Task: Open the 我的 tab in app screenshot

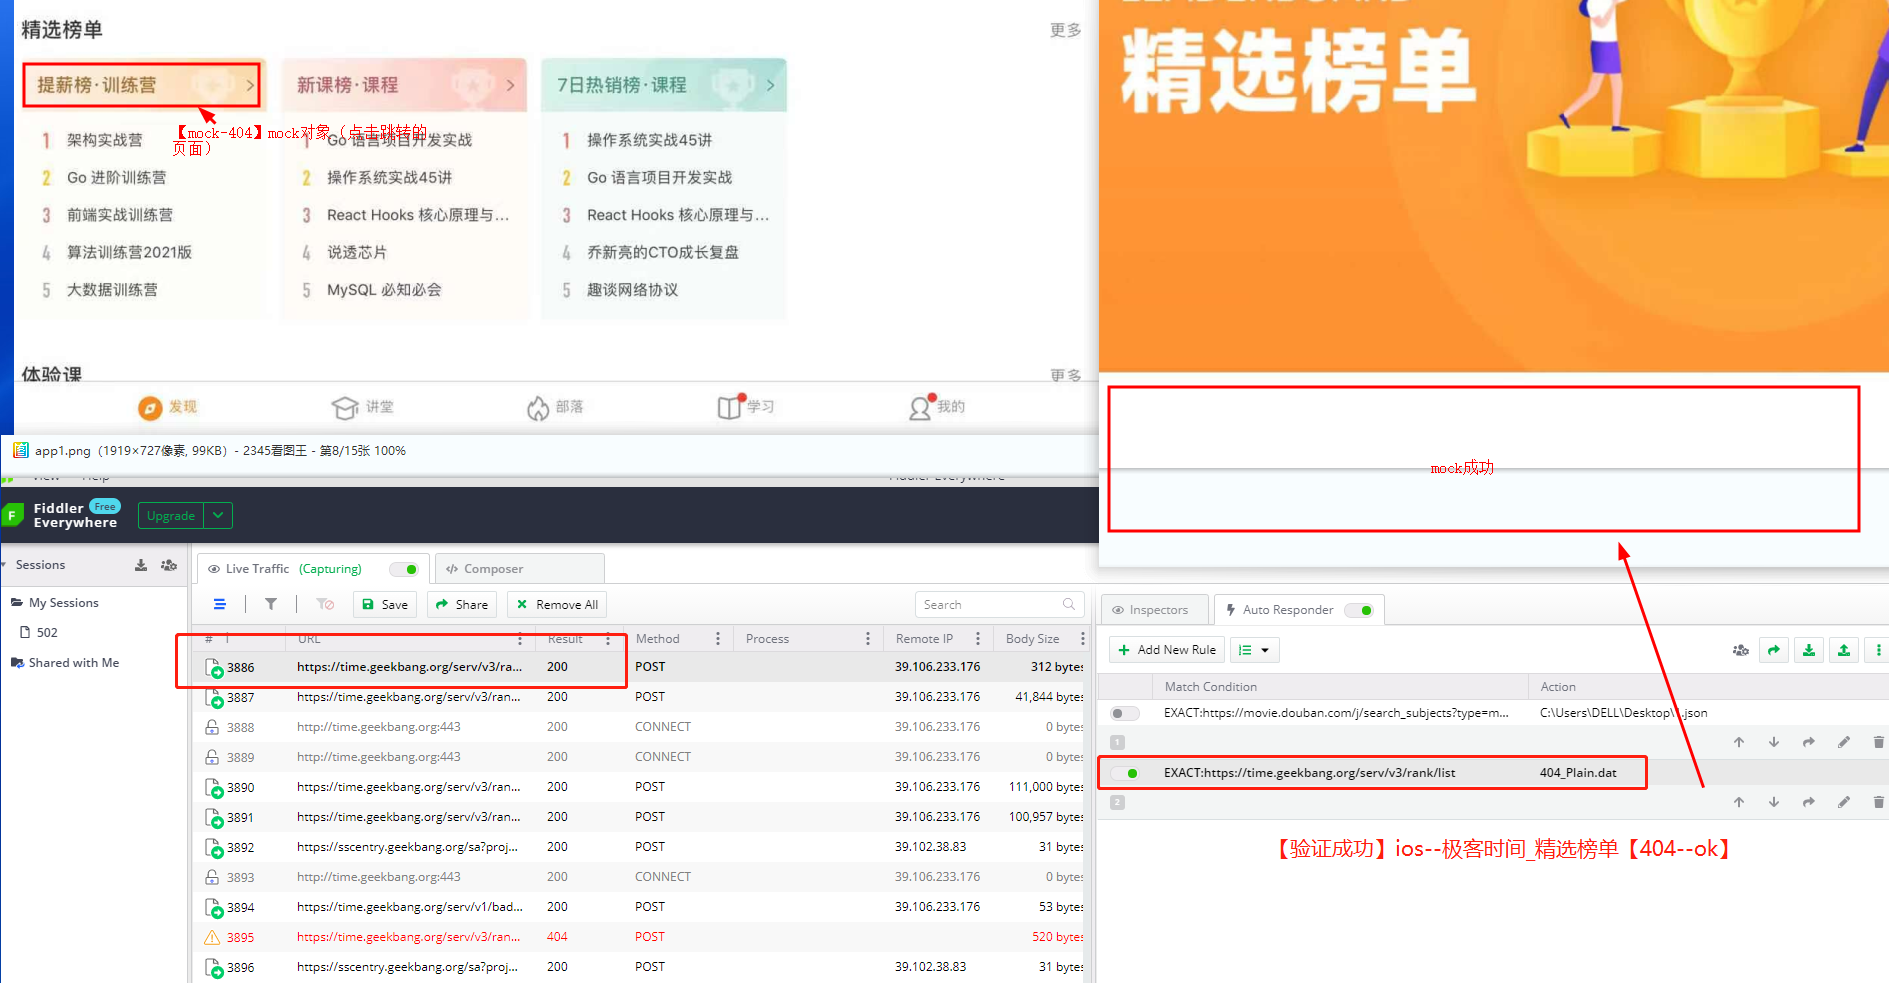Action: point(937,406)
